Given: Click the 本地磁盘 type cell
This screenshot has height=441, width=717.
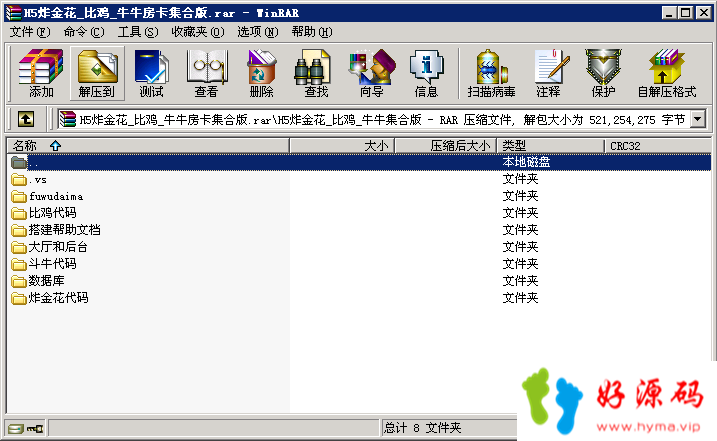Looking at the screenshot, I should [x=526, y=162].
